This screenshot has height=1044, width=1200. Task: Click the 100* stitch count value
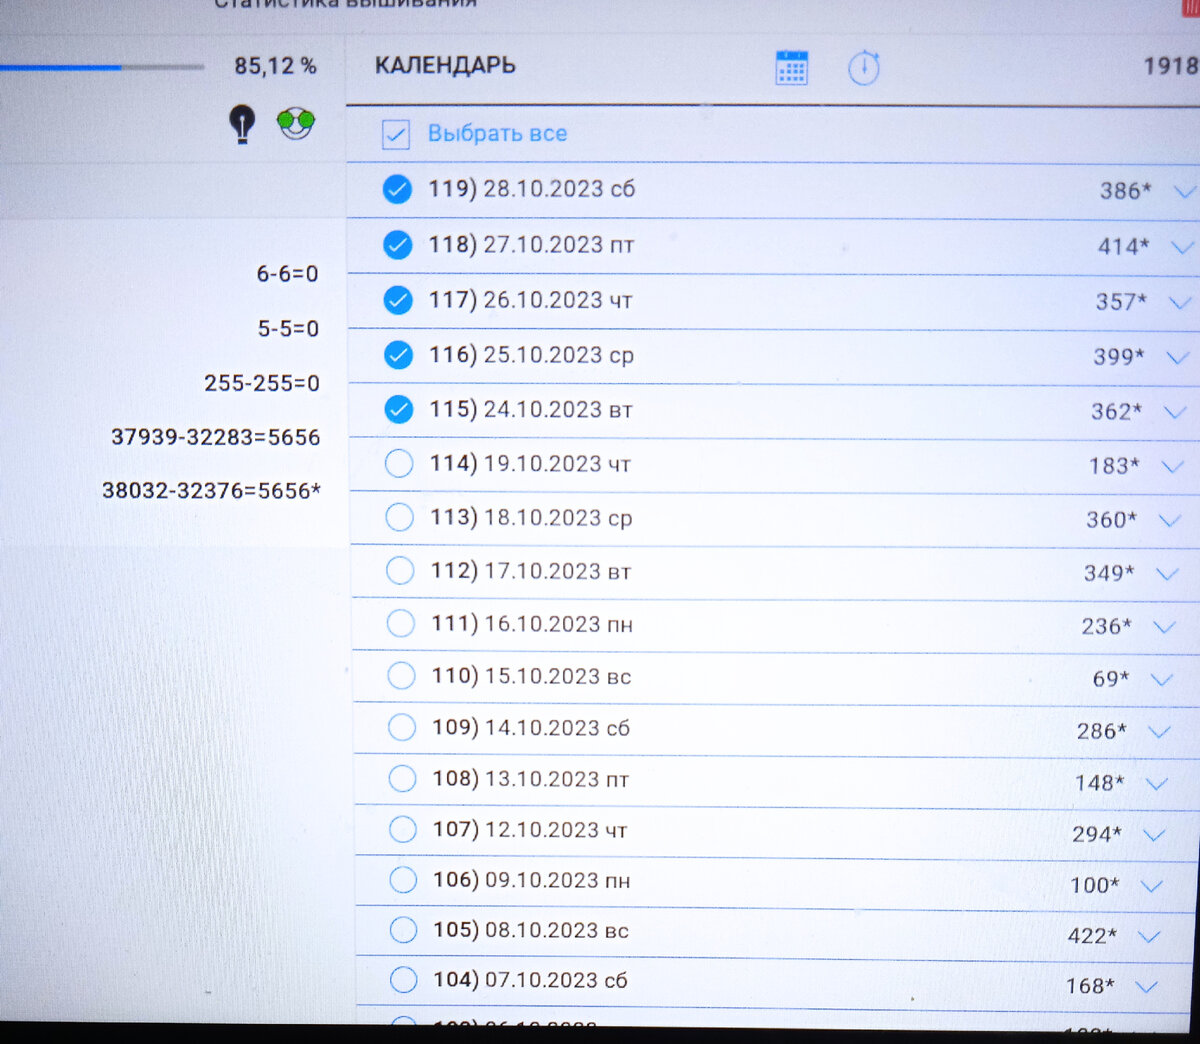[1095, 885]
